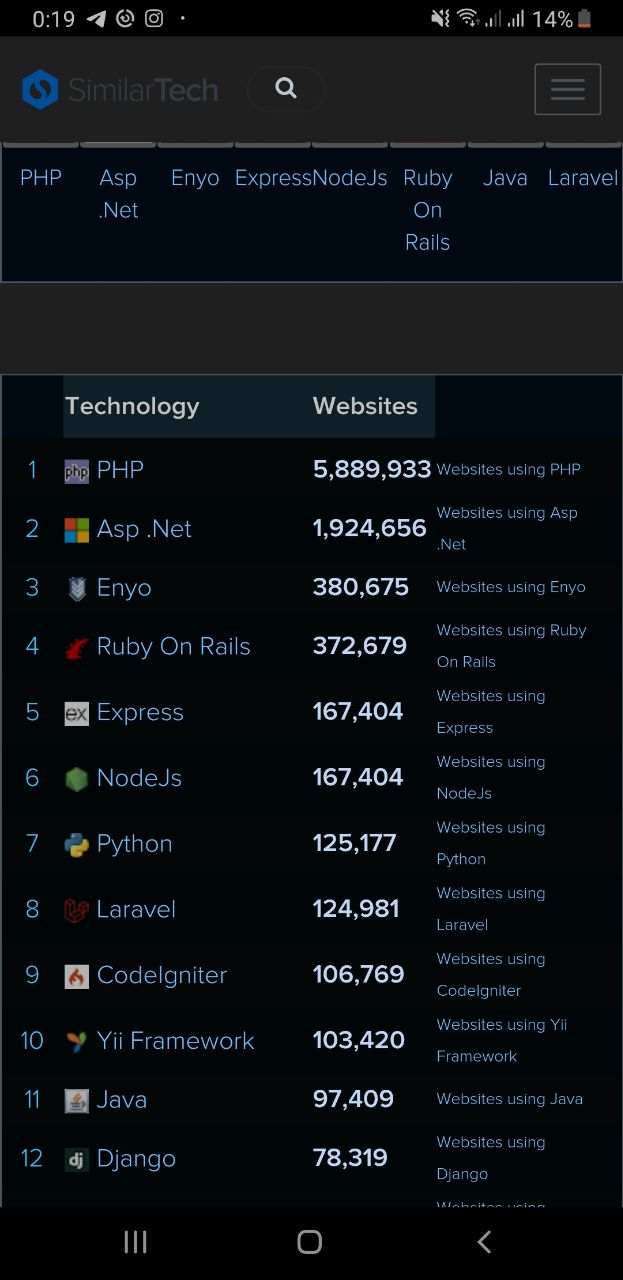Open the Asp .Net technology link in table
This screenshot has width=623, height=1280.
(x=144, y=529)
